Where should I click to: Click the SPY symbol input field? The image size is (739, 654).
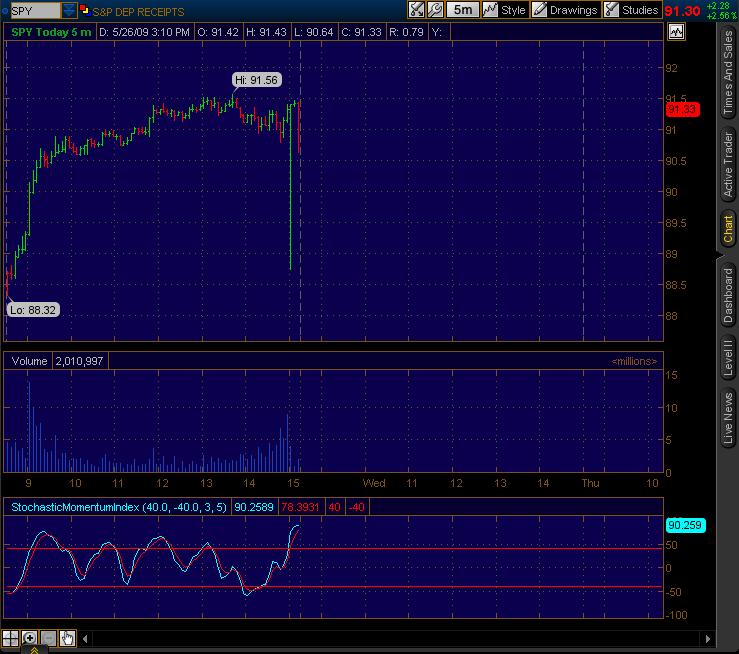pos(35,10)
